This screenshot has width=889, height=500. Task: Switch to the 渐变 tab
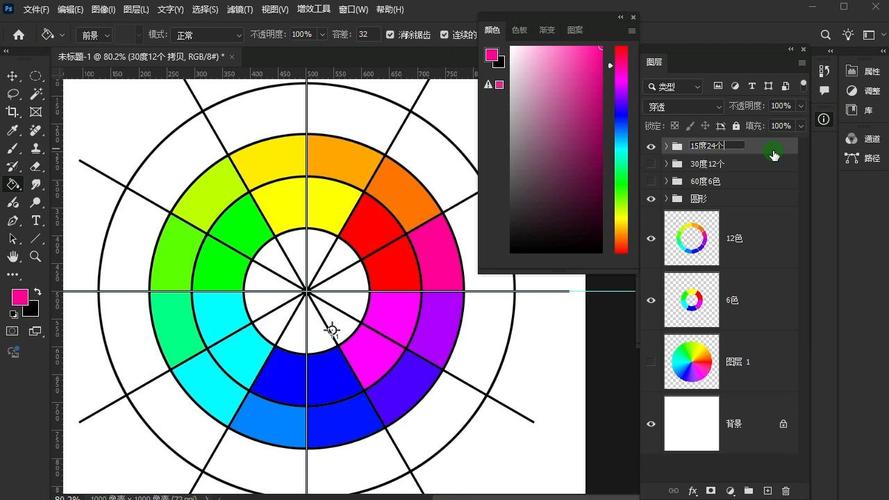pos(547,30)
